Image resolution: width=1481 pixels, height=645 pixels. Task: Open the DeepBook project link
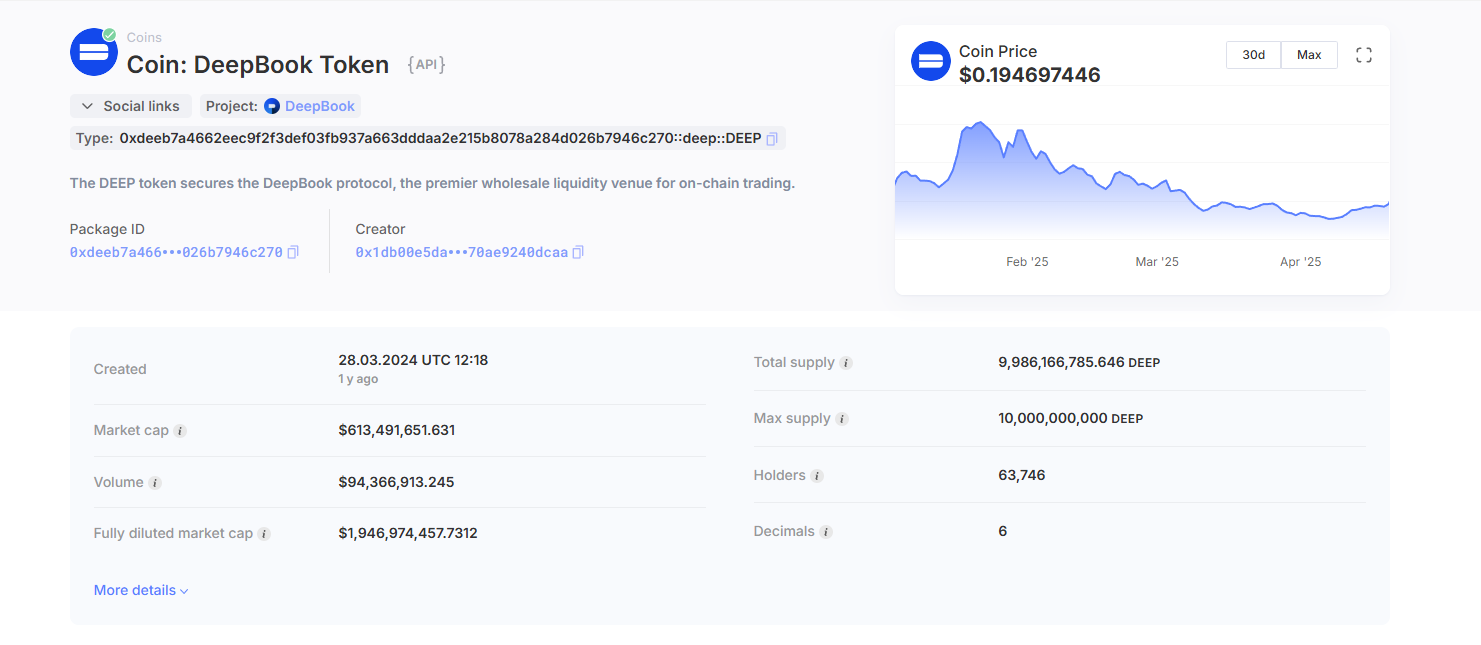pos(320,106)
